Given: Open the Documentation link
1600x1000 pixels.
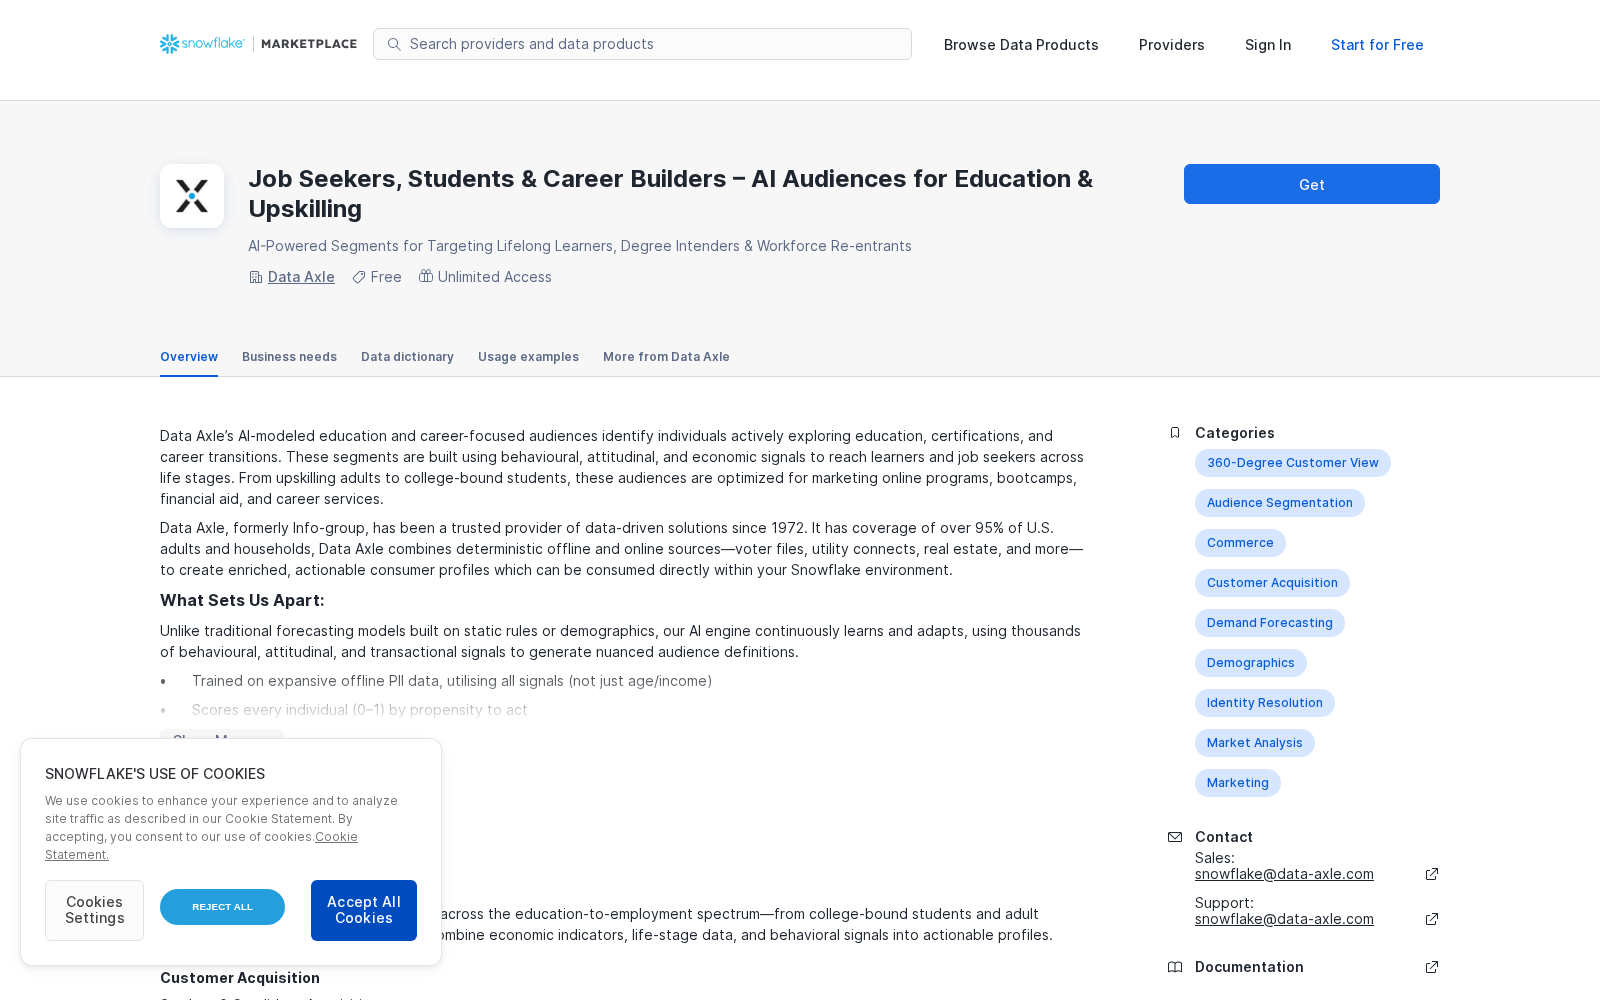Looking at the screenshot, I should (1249, 967).
